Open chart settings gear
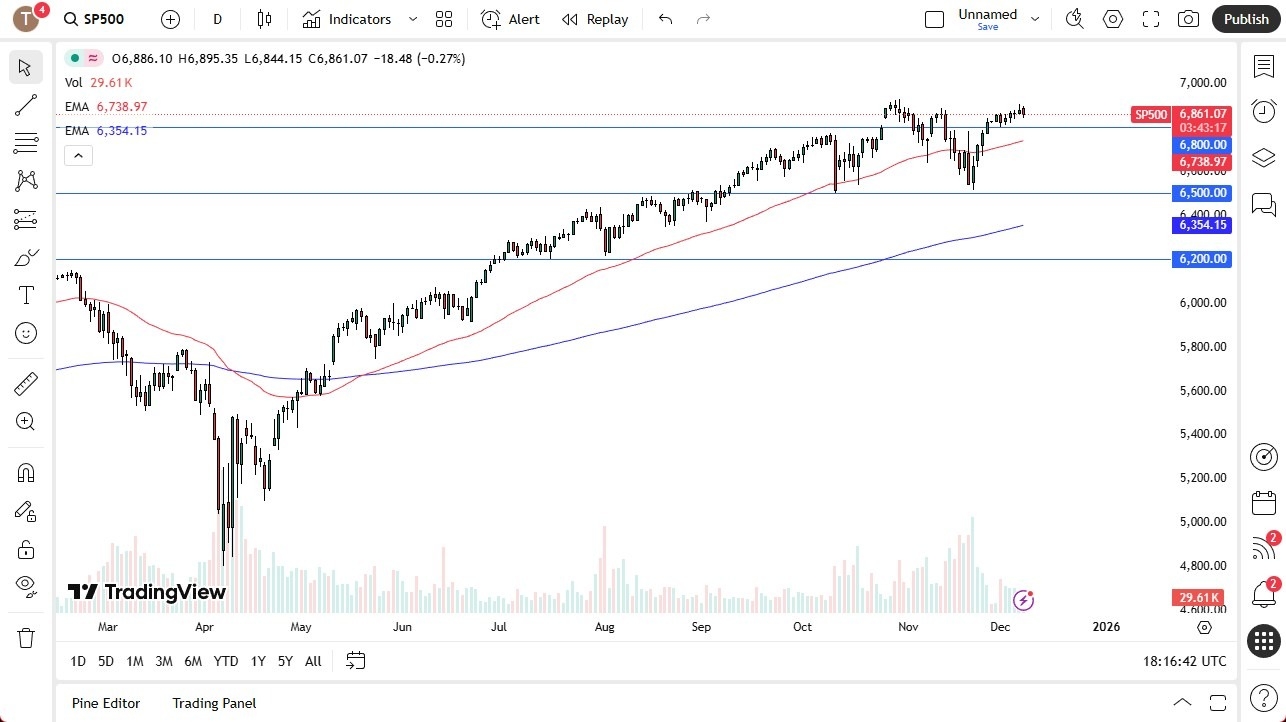The height and width of the screenshot is (722, 1286). (1113, 18)
